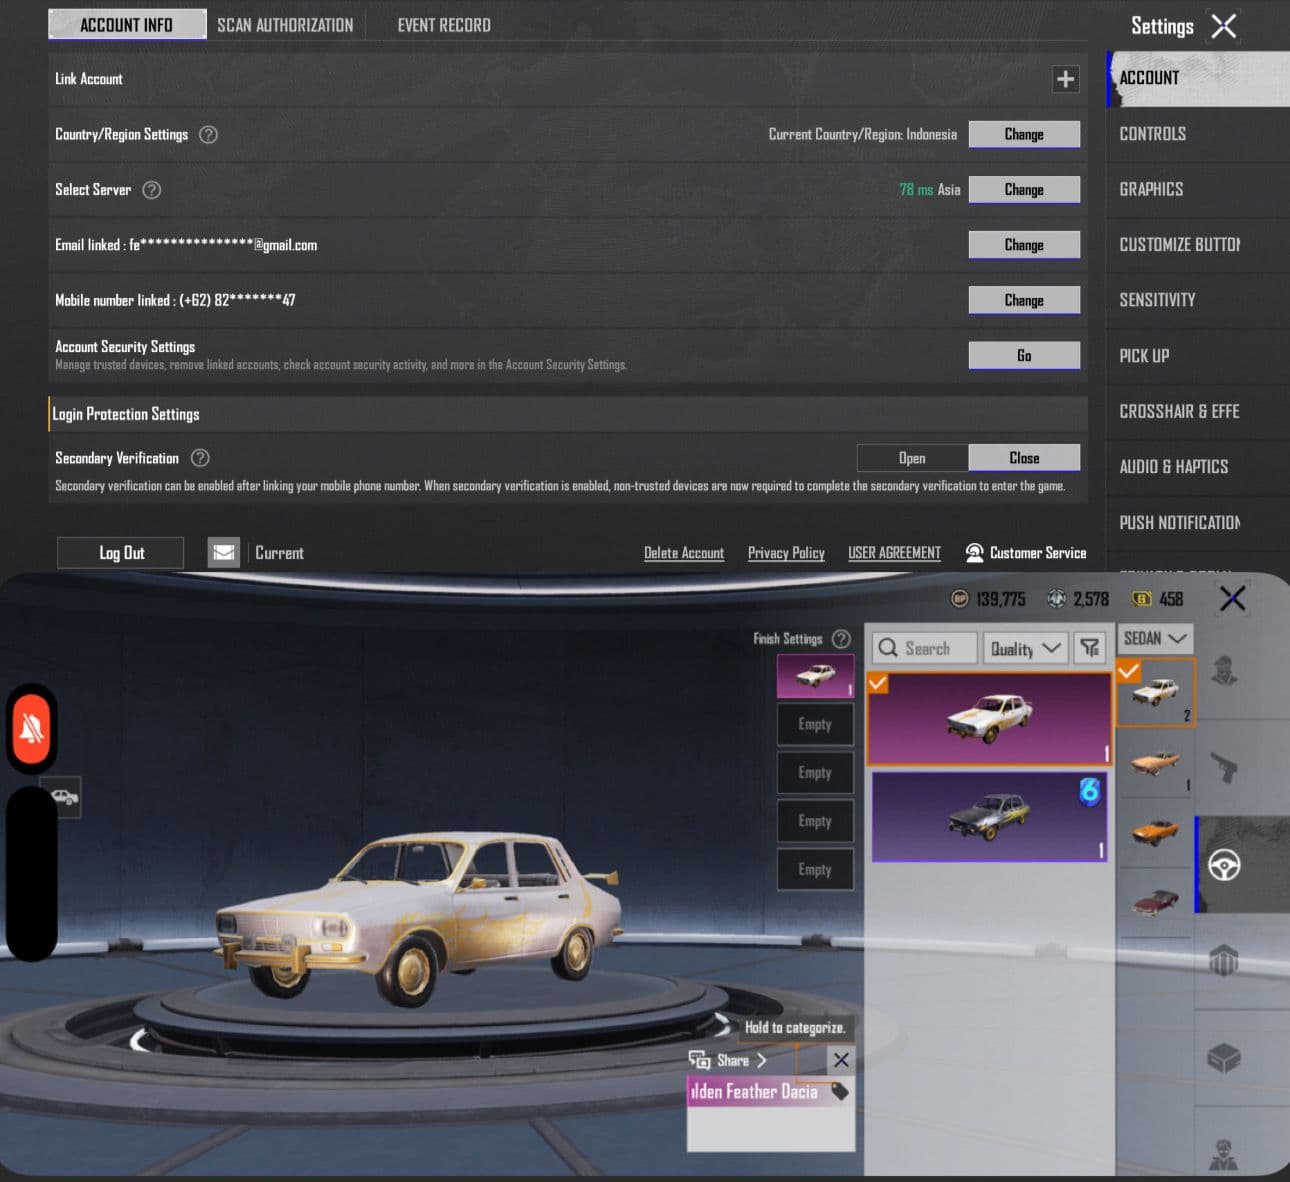The height and width of the screenshot is (1182, 1290).
Task: Change the linked email address
Action: (x=1024, y=245)
